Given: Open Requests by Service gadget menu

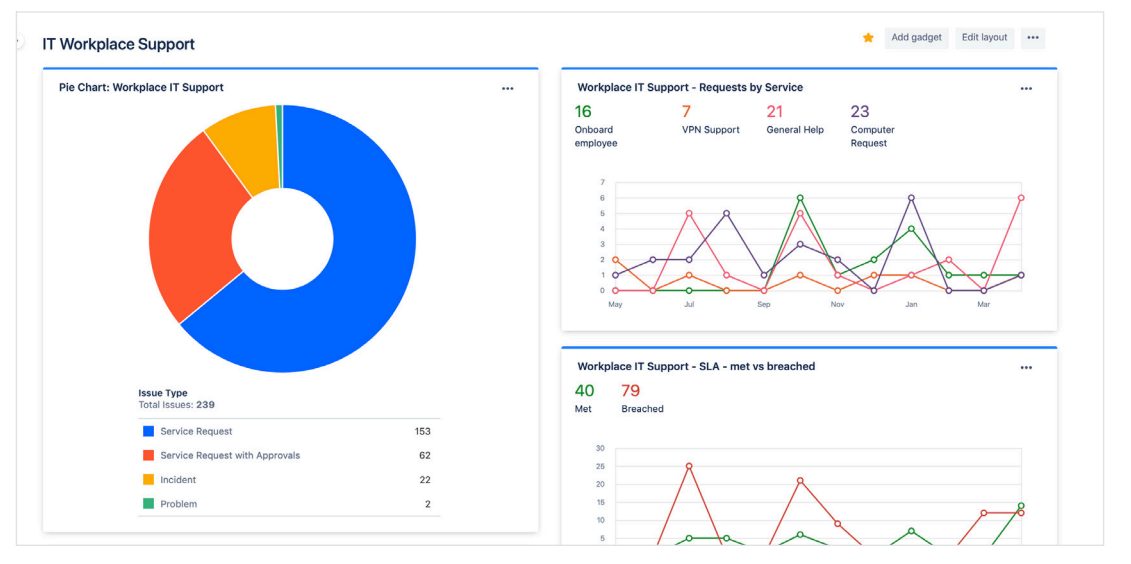Looking at the screenshot, I should coord(1025,89).
